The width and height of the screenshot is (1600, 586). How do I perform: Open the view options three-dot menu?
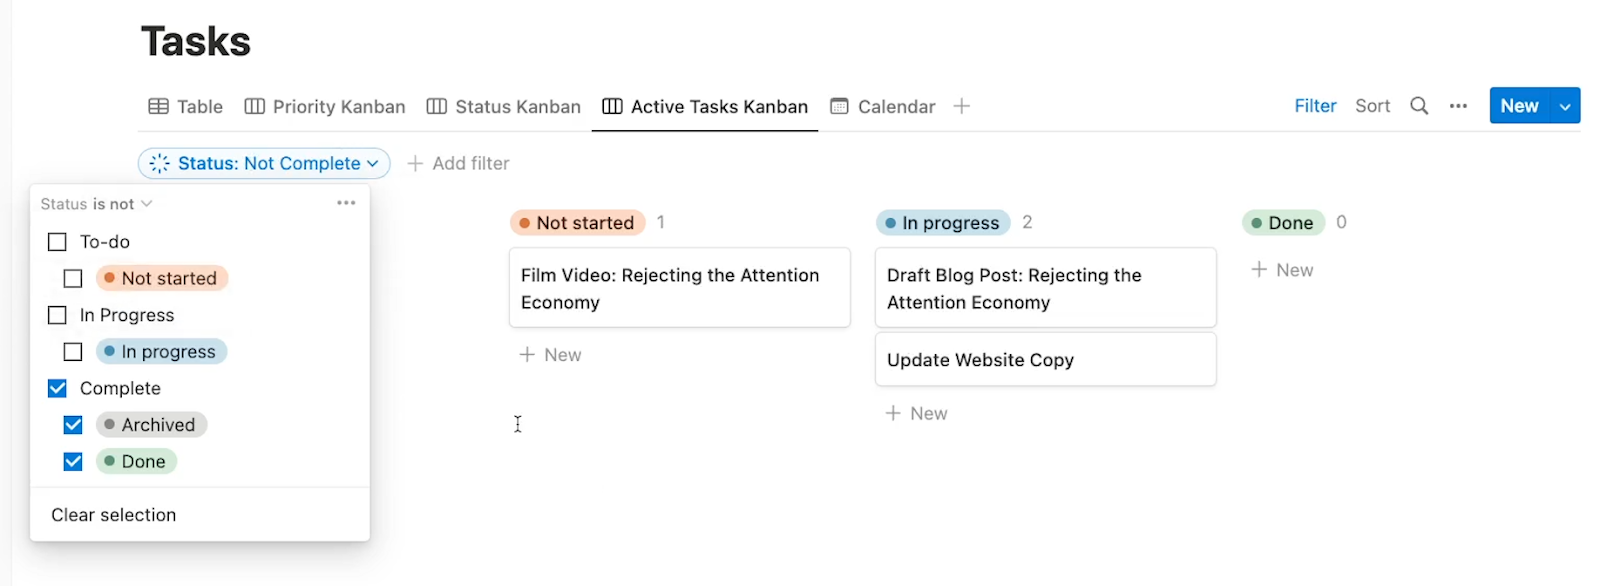point(1458,106)
